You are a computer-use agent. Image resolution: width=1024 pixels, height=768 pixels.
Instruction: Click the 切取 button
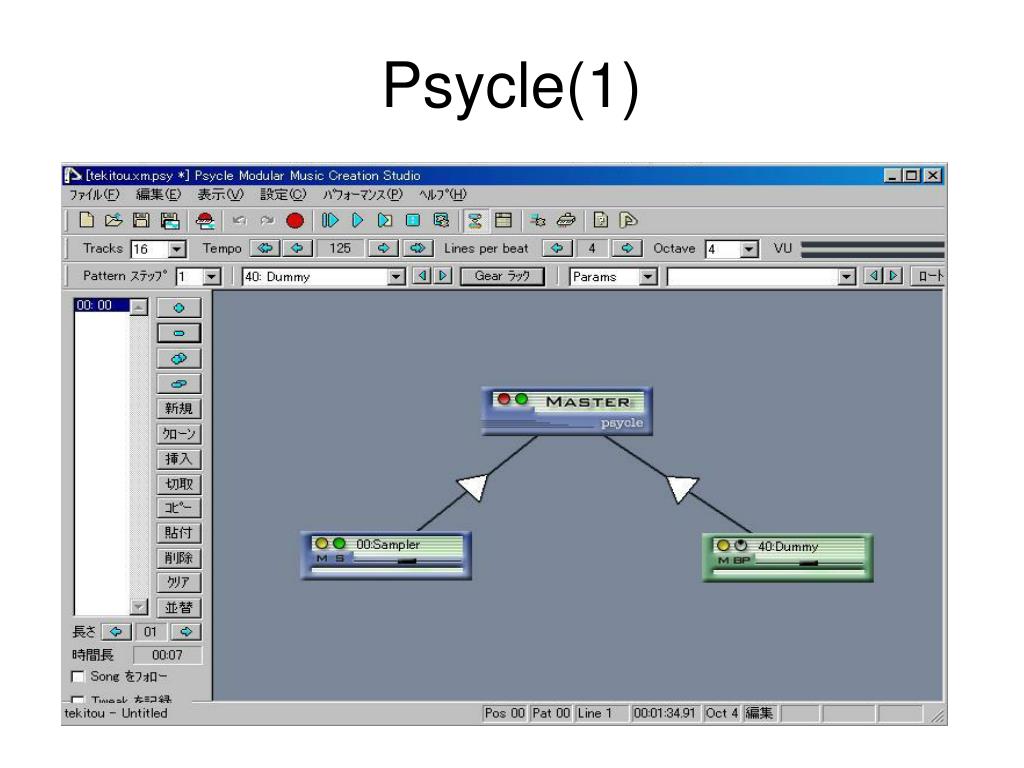178,484
